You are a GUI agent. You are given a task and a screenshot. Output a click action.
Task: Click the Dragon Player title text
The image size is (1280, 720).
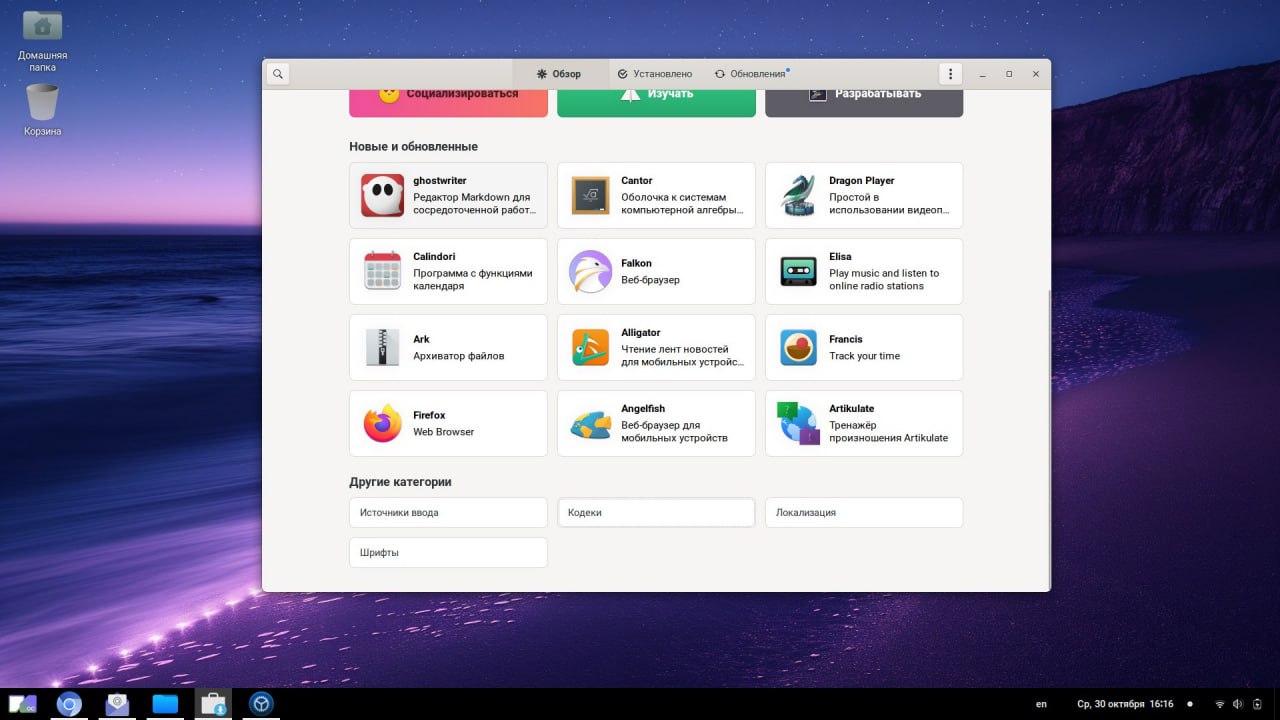pos(862,181)
